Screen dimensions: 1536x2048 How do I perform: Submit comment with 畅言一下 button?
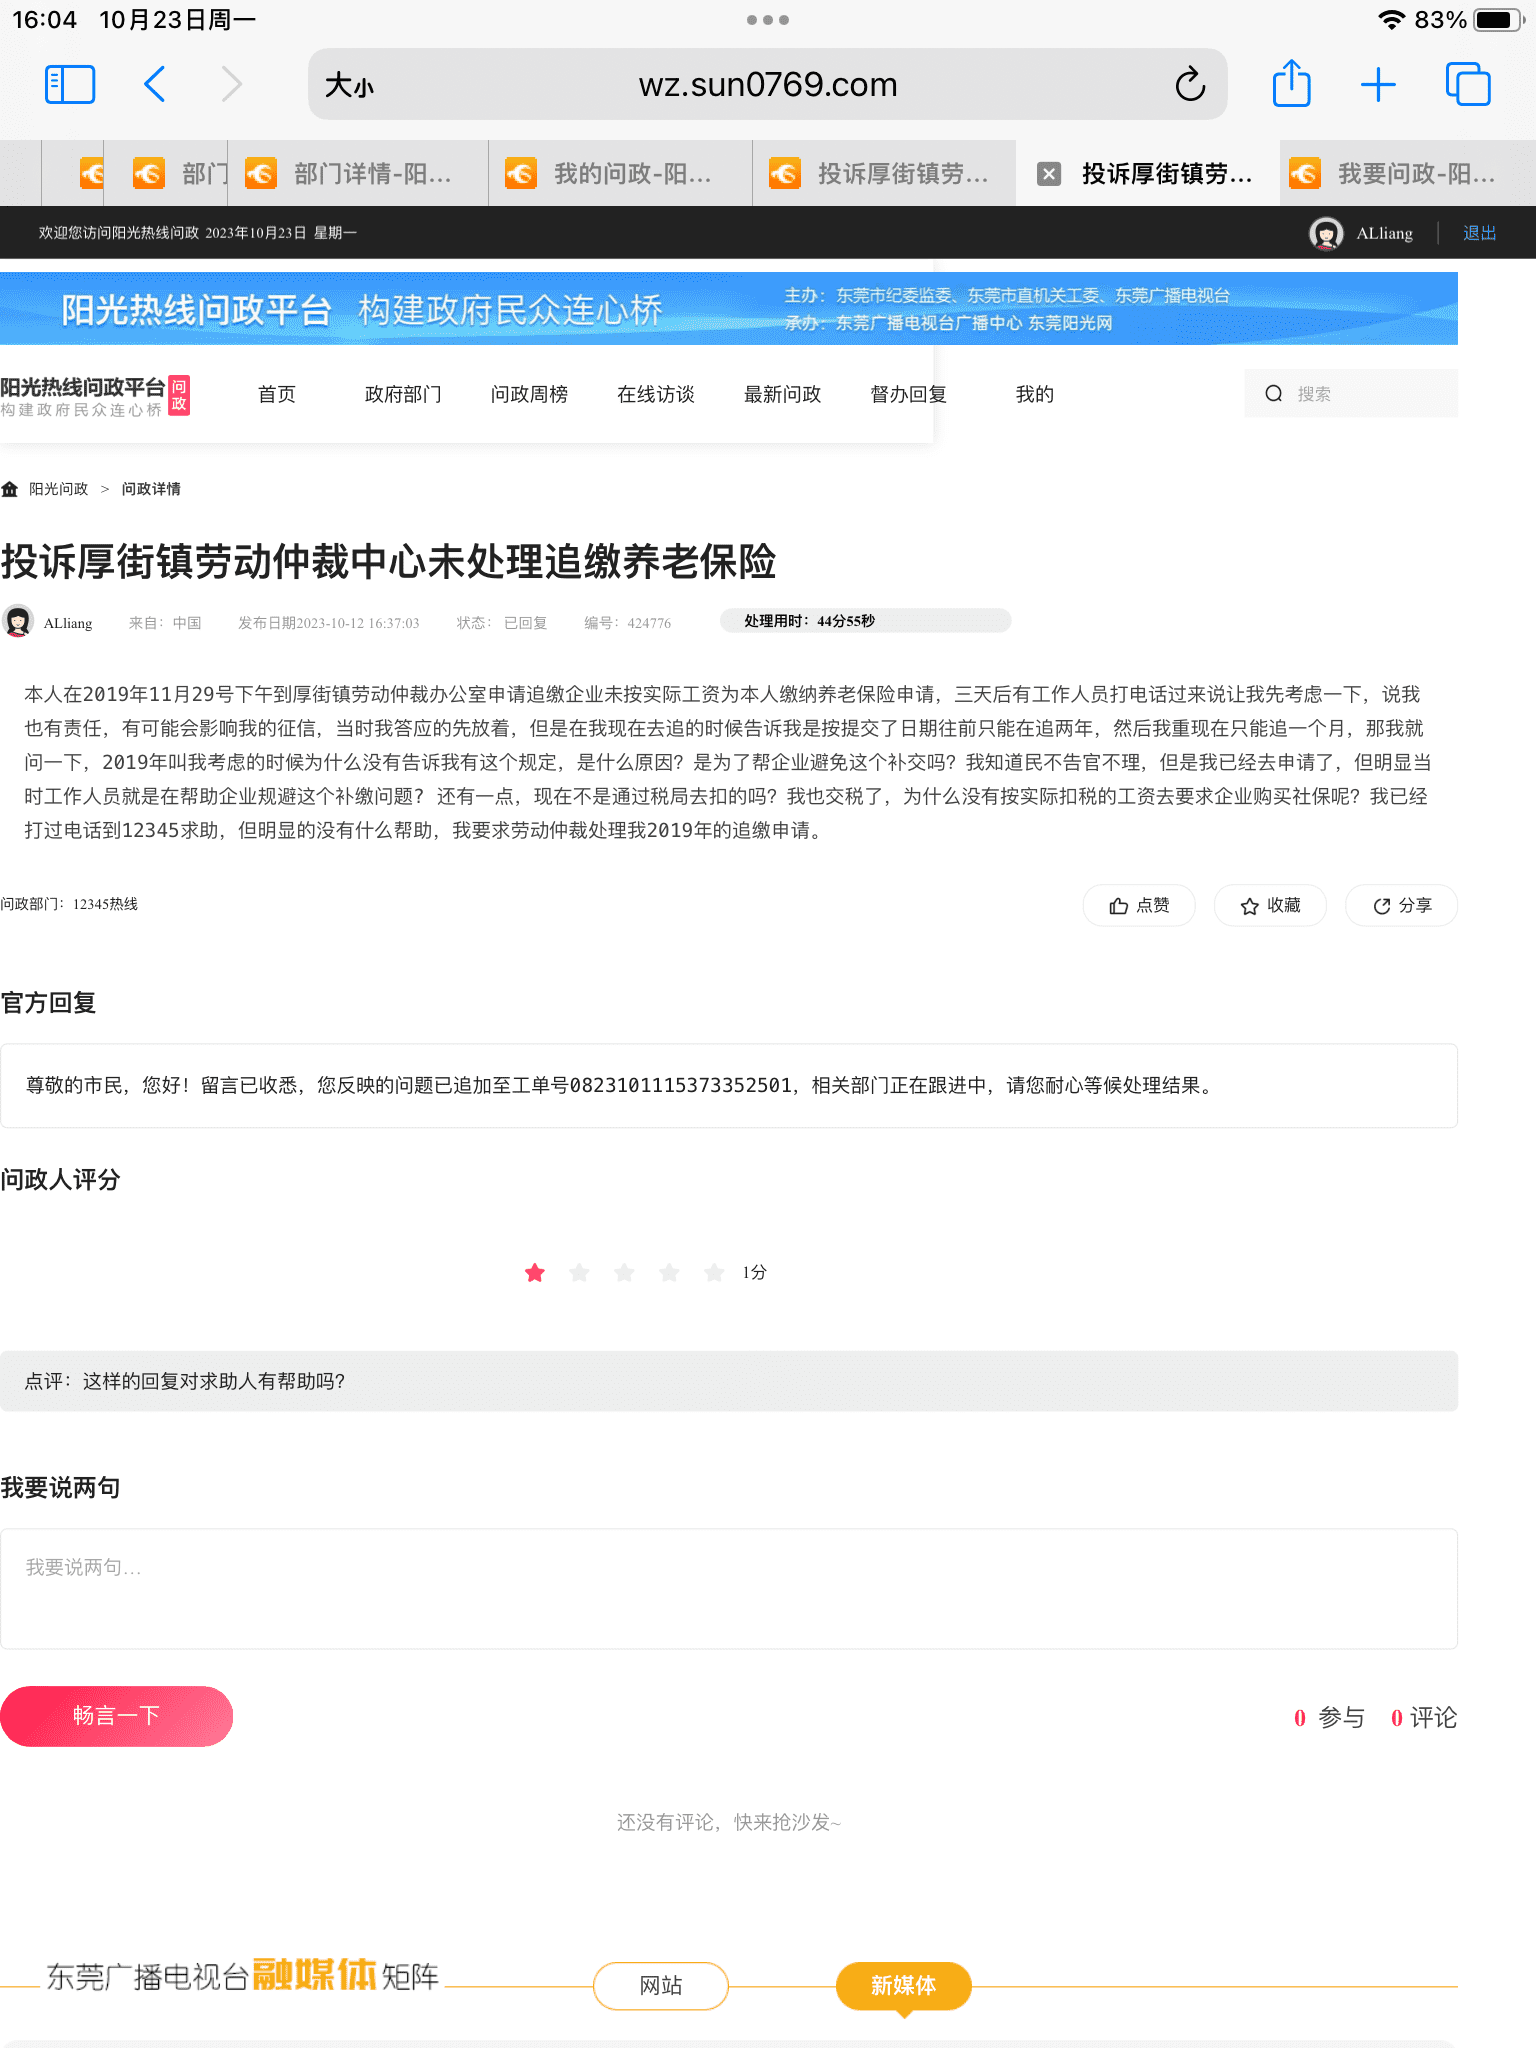point(116,1716)
